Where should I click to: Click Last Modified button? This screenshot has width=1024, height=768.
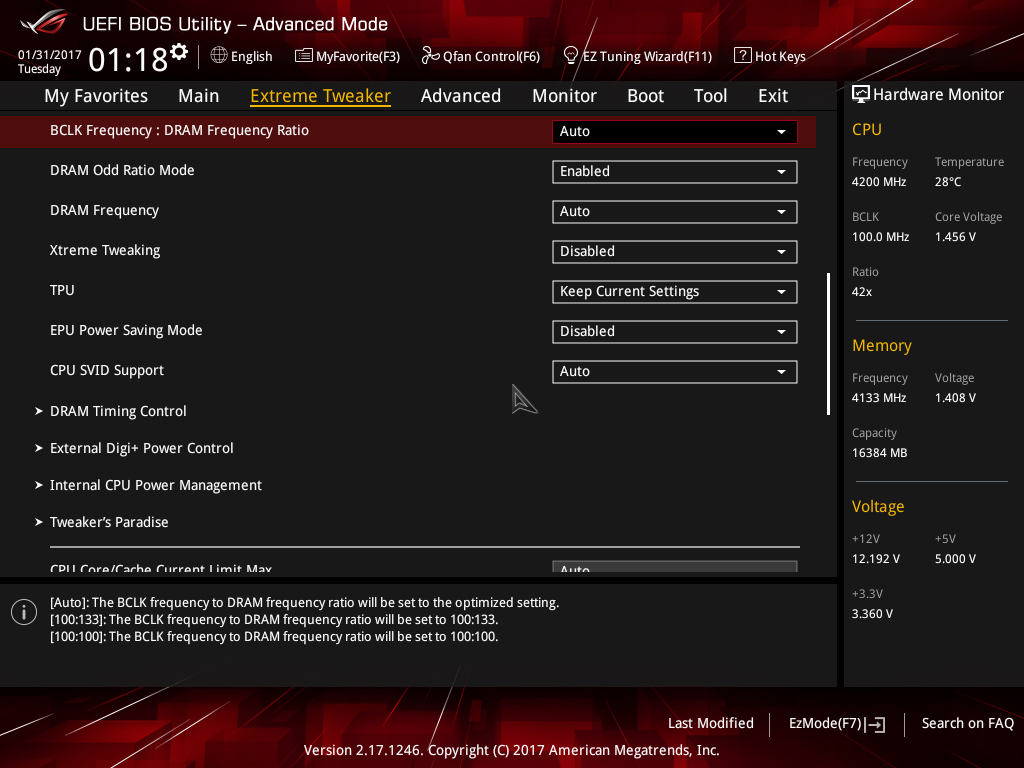(711, 724)
